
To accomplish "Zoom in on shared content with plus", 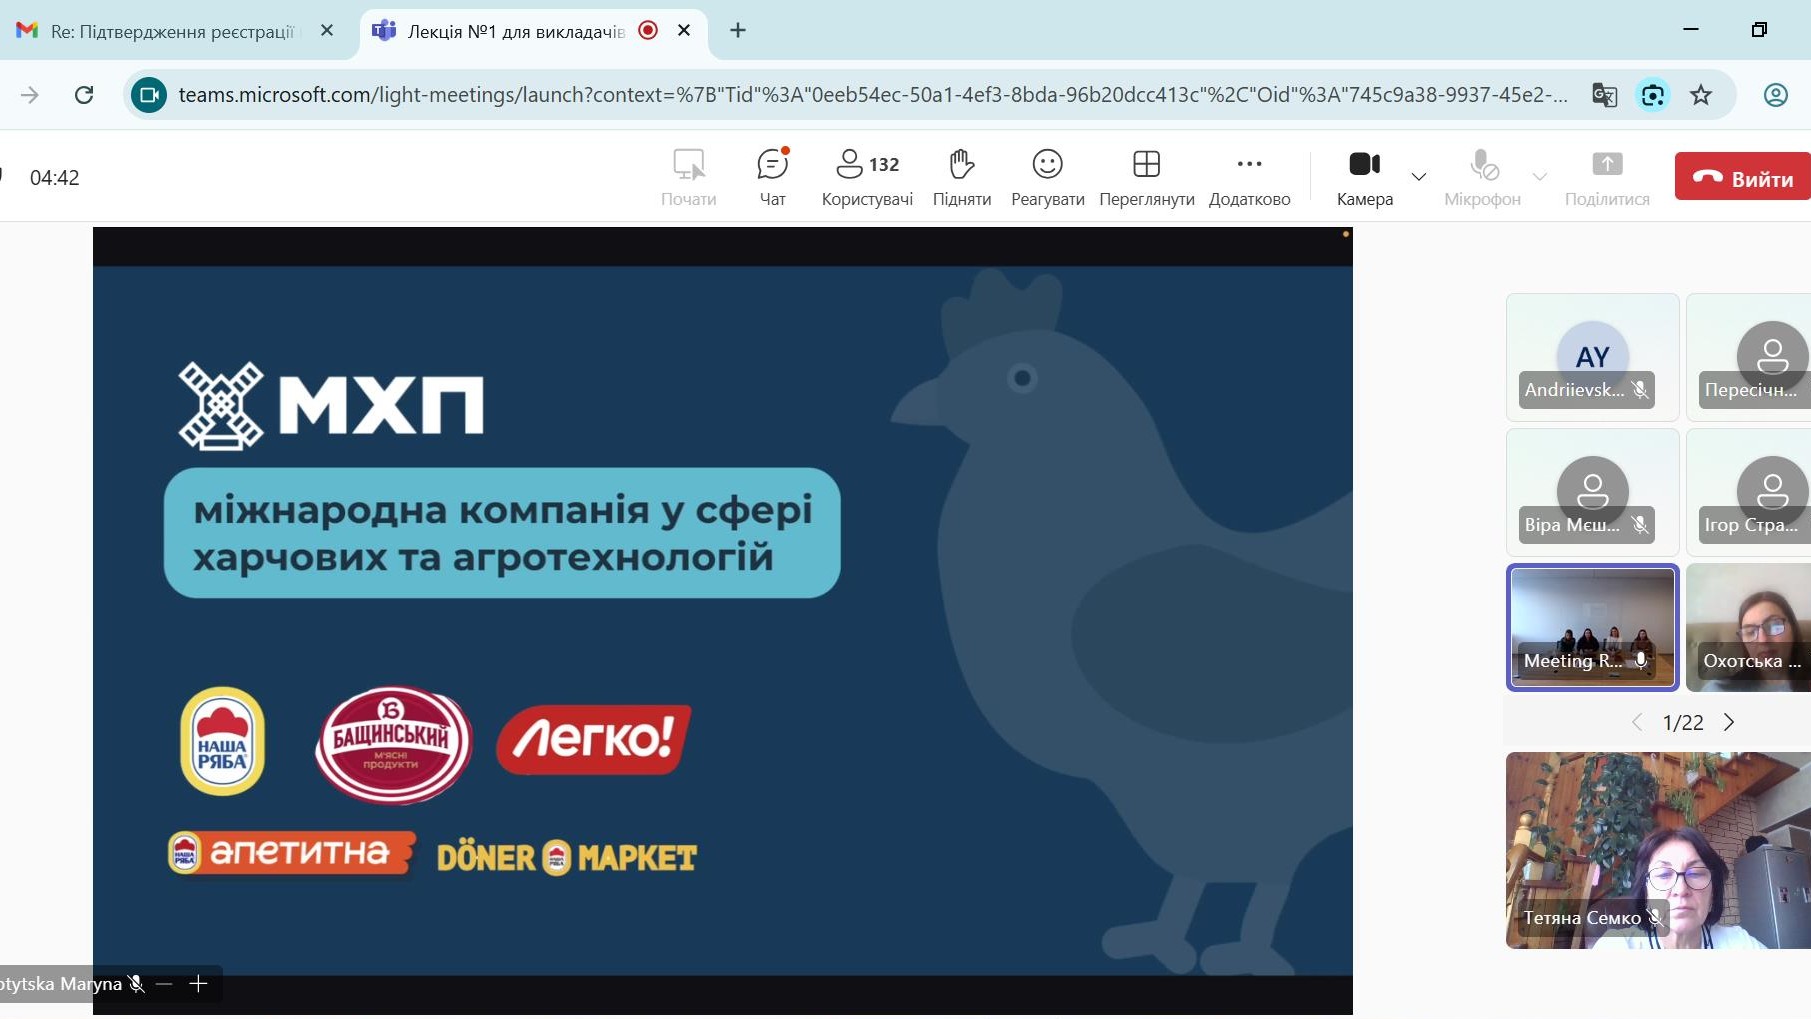I will tap(198, 984).
